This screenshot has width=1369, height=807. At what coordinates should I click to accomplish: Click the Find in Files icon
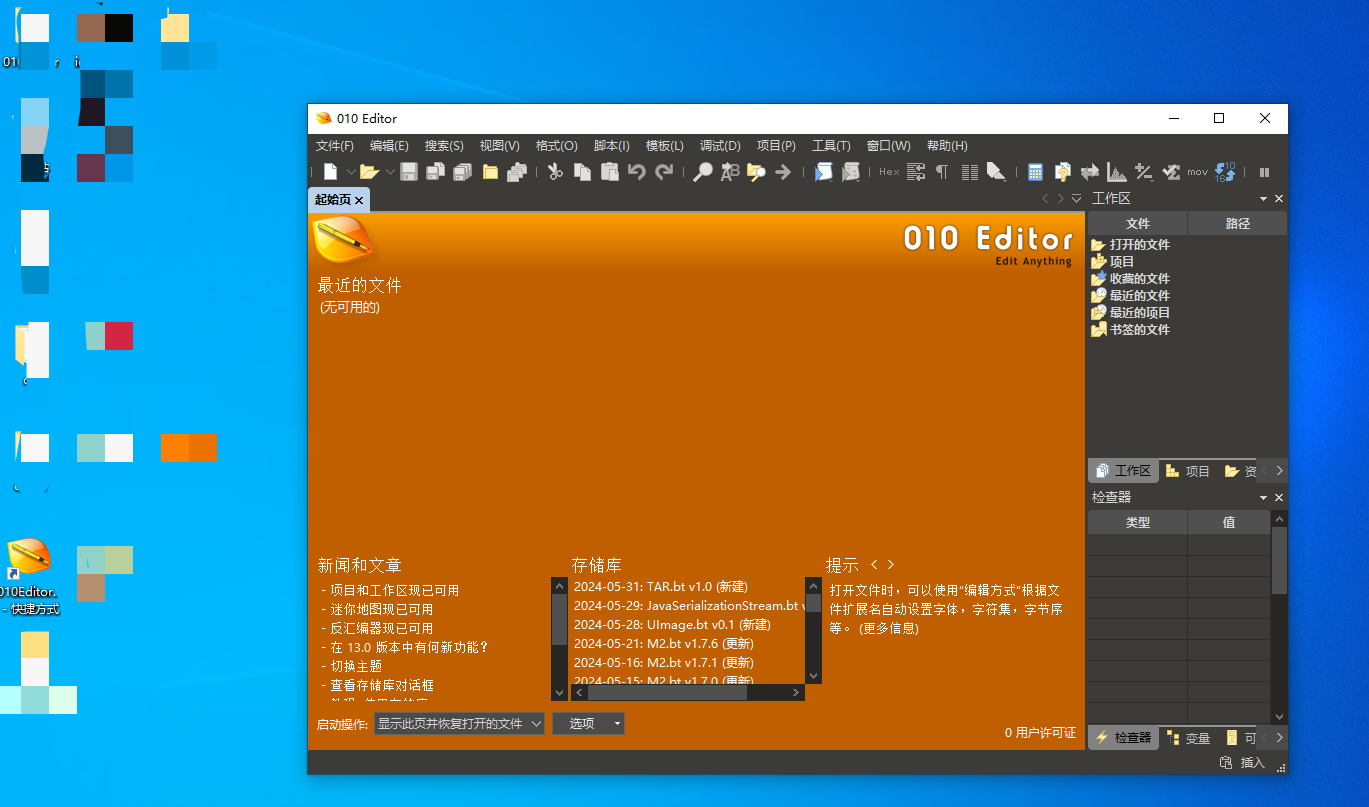point(756,172)
